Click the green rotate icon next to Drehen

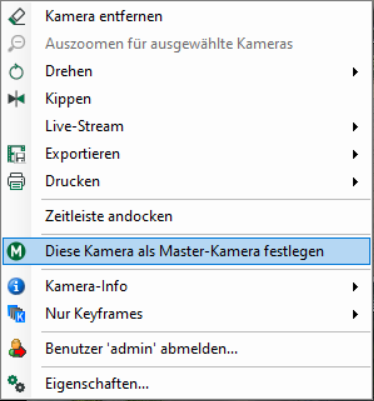coord(16,72)
